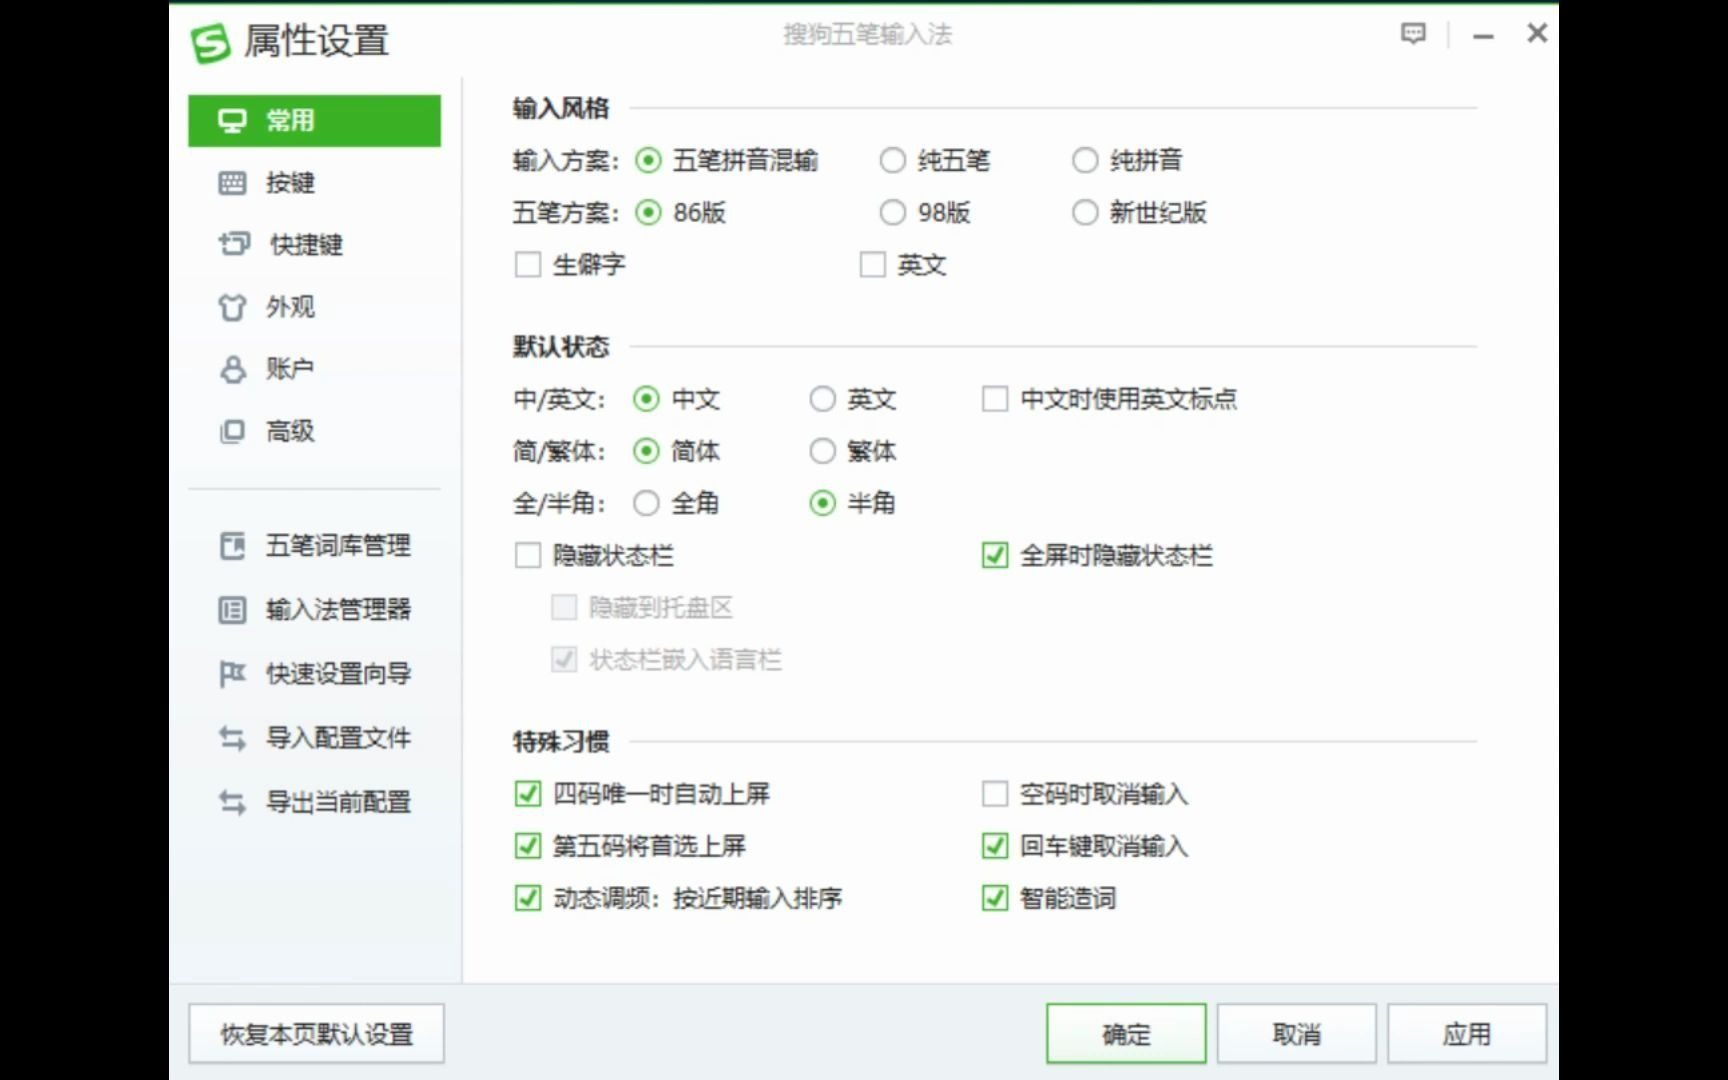Confirm settings with 确定 button

point(1125,1032)
